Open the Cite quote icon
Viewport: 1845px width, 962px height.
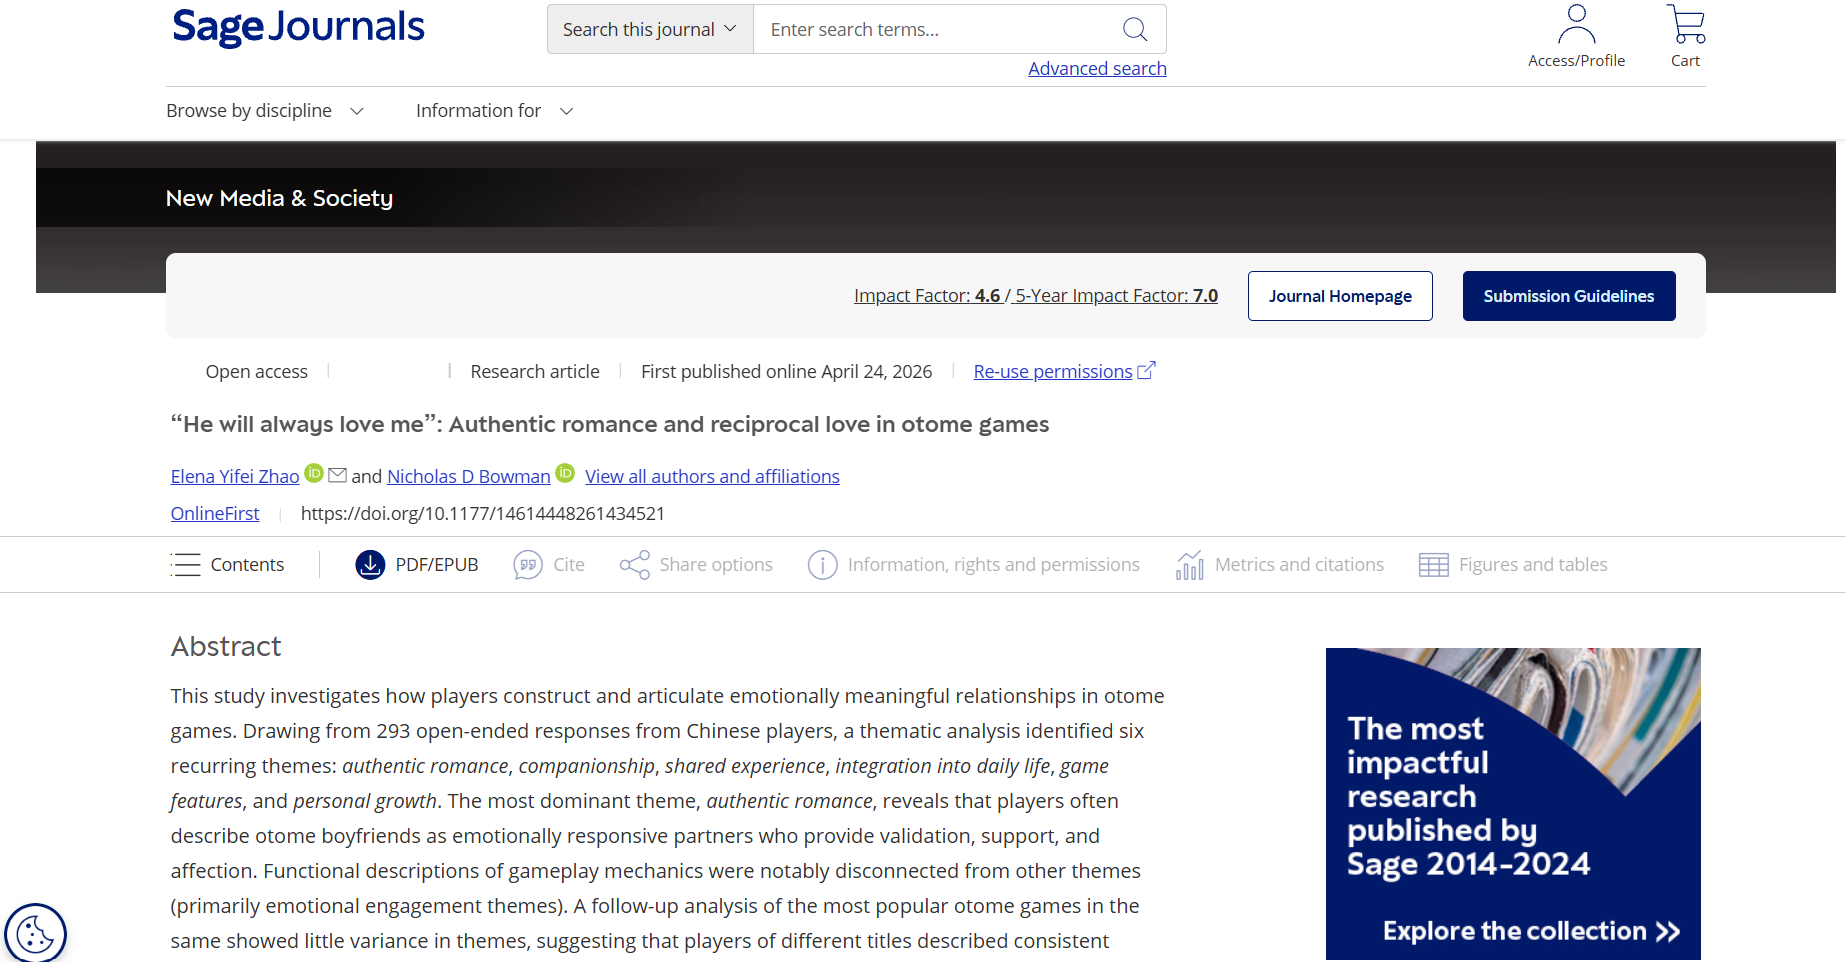[528, 565]
